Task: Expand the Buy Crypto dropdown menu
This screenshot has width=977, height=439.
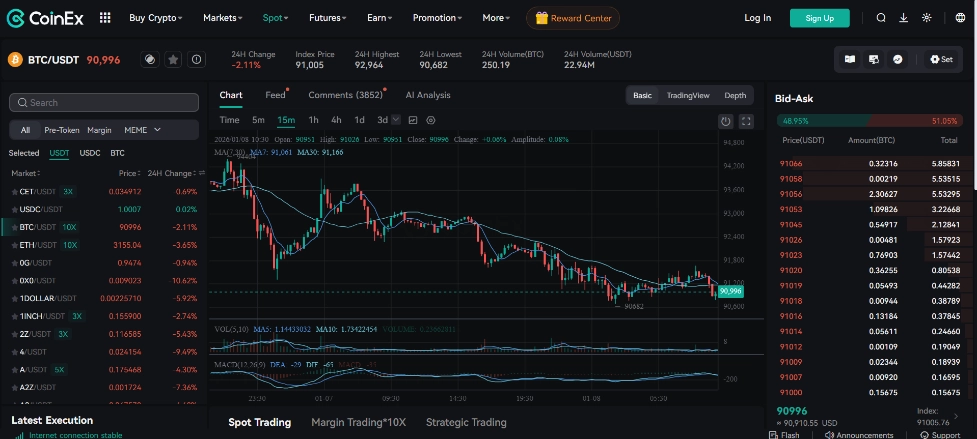Action: (x=157, y=18)
